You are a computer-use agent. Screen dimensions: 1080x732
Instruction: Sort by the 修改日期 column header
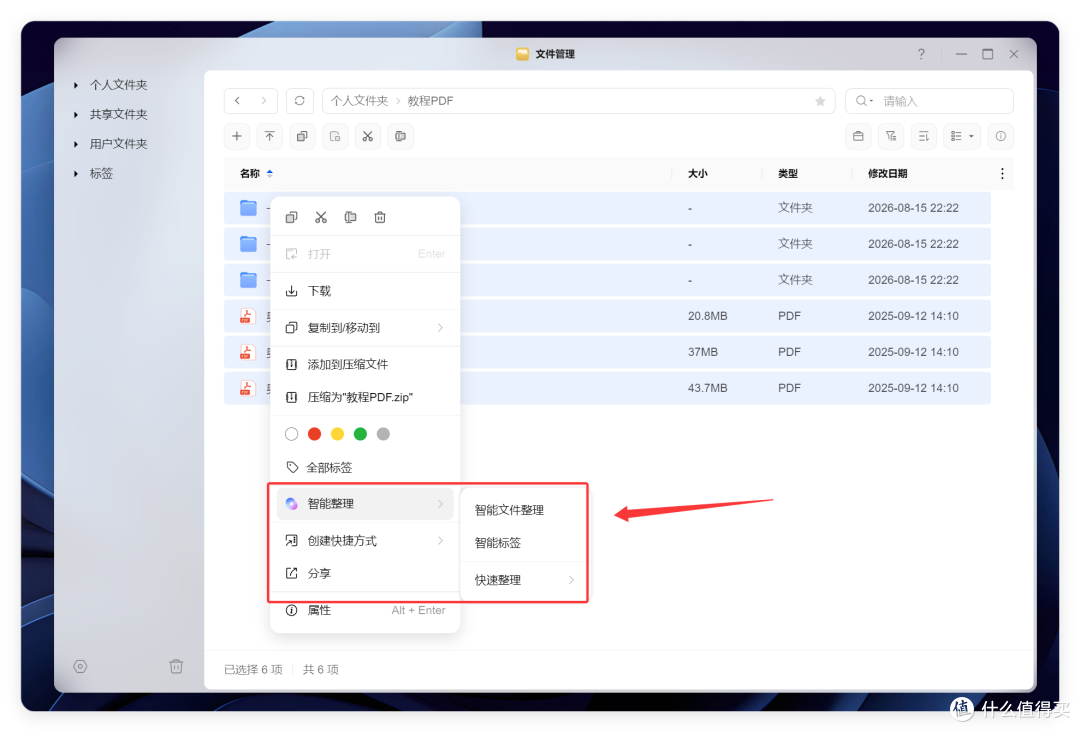(887, 174)
